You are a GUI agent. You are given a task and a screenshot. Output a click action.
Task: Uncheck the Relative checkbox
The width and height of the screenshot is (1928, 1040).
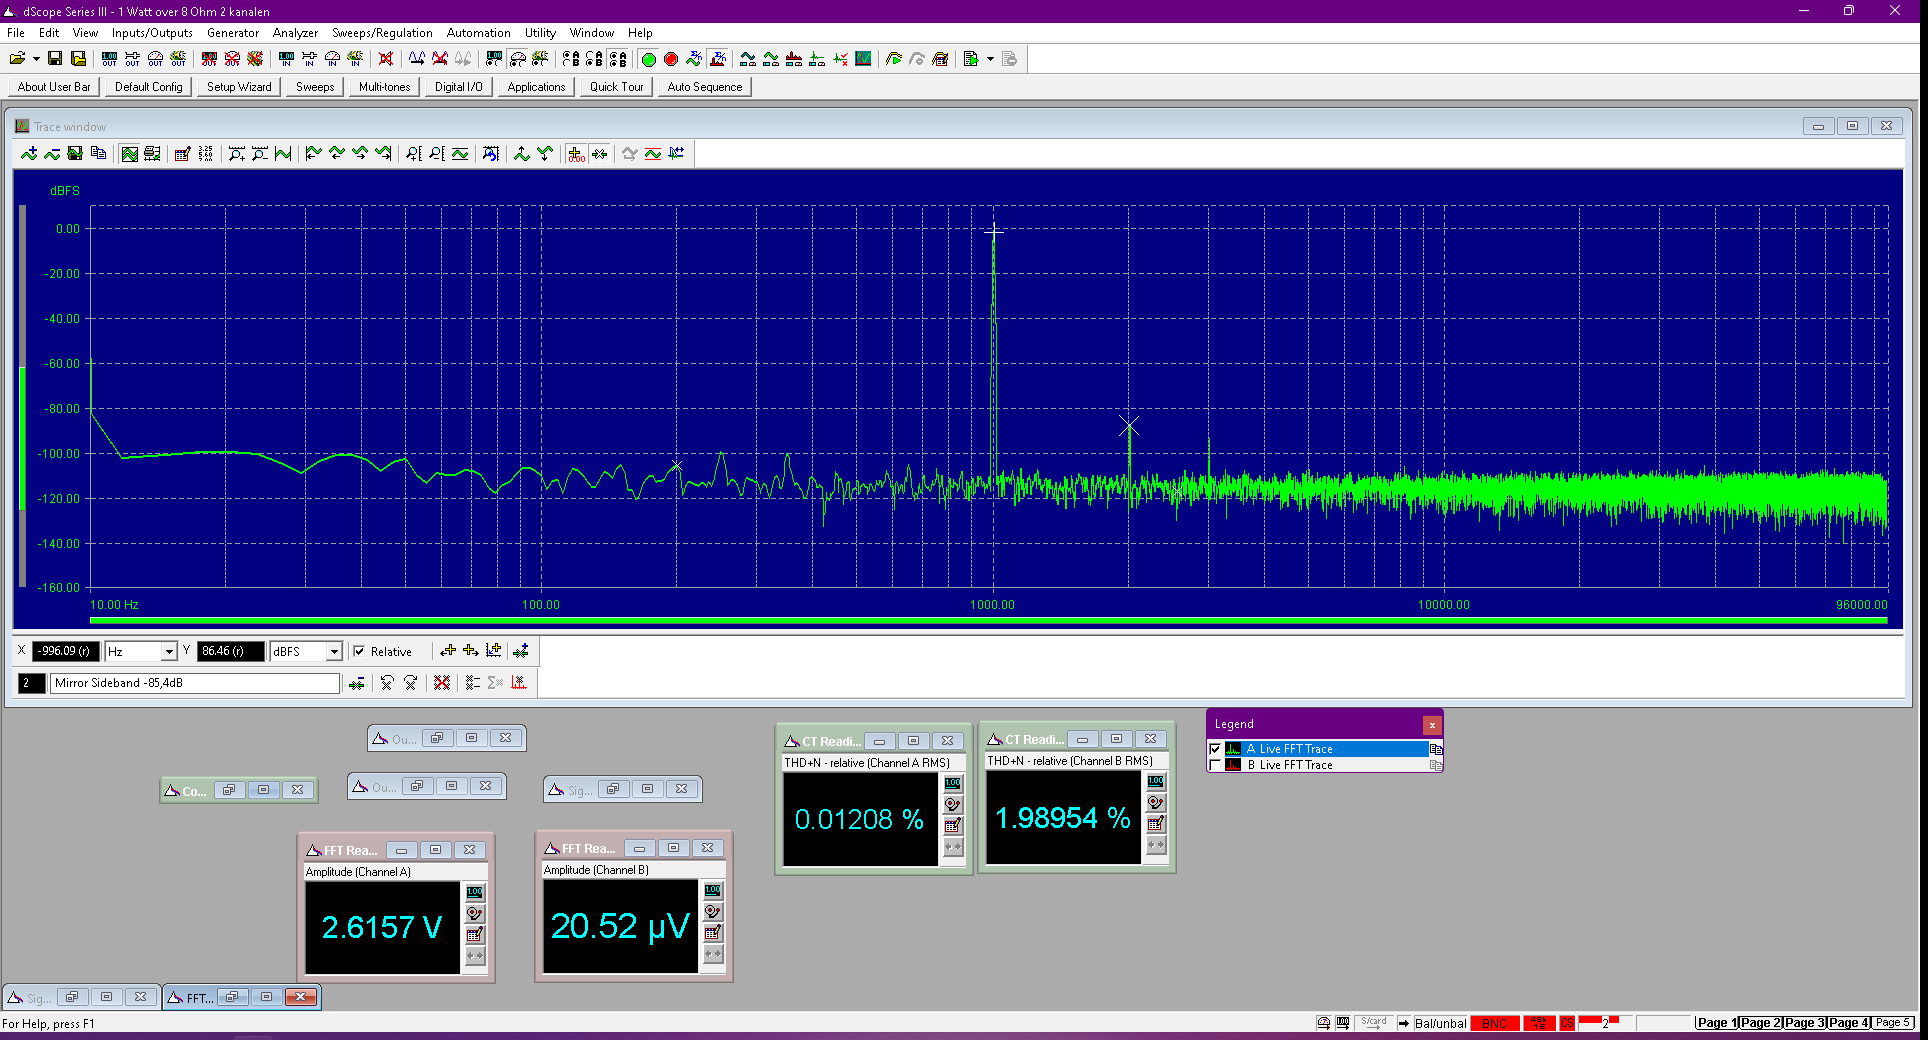click(359, 651)
